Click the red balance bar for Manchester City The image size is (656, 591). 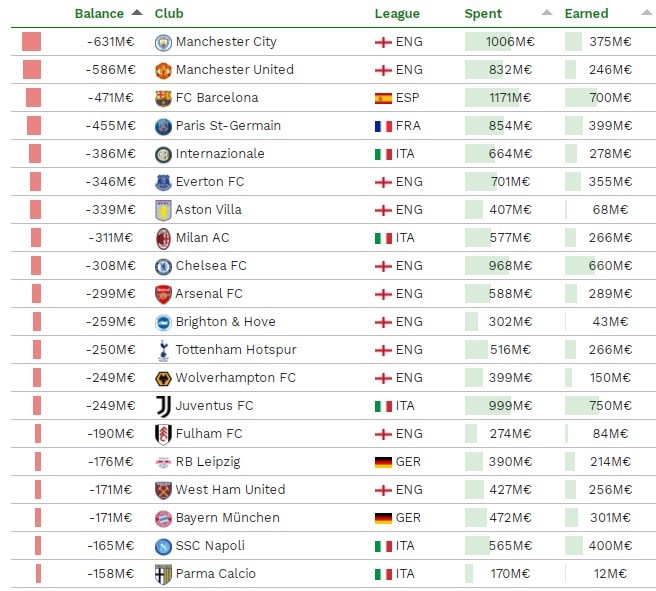point(32,42)
